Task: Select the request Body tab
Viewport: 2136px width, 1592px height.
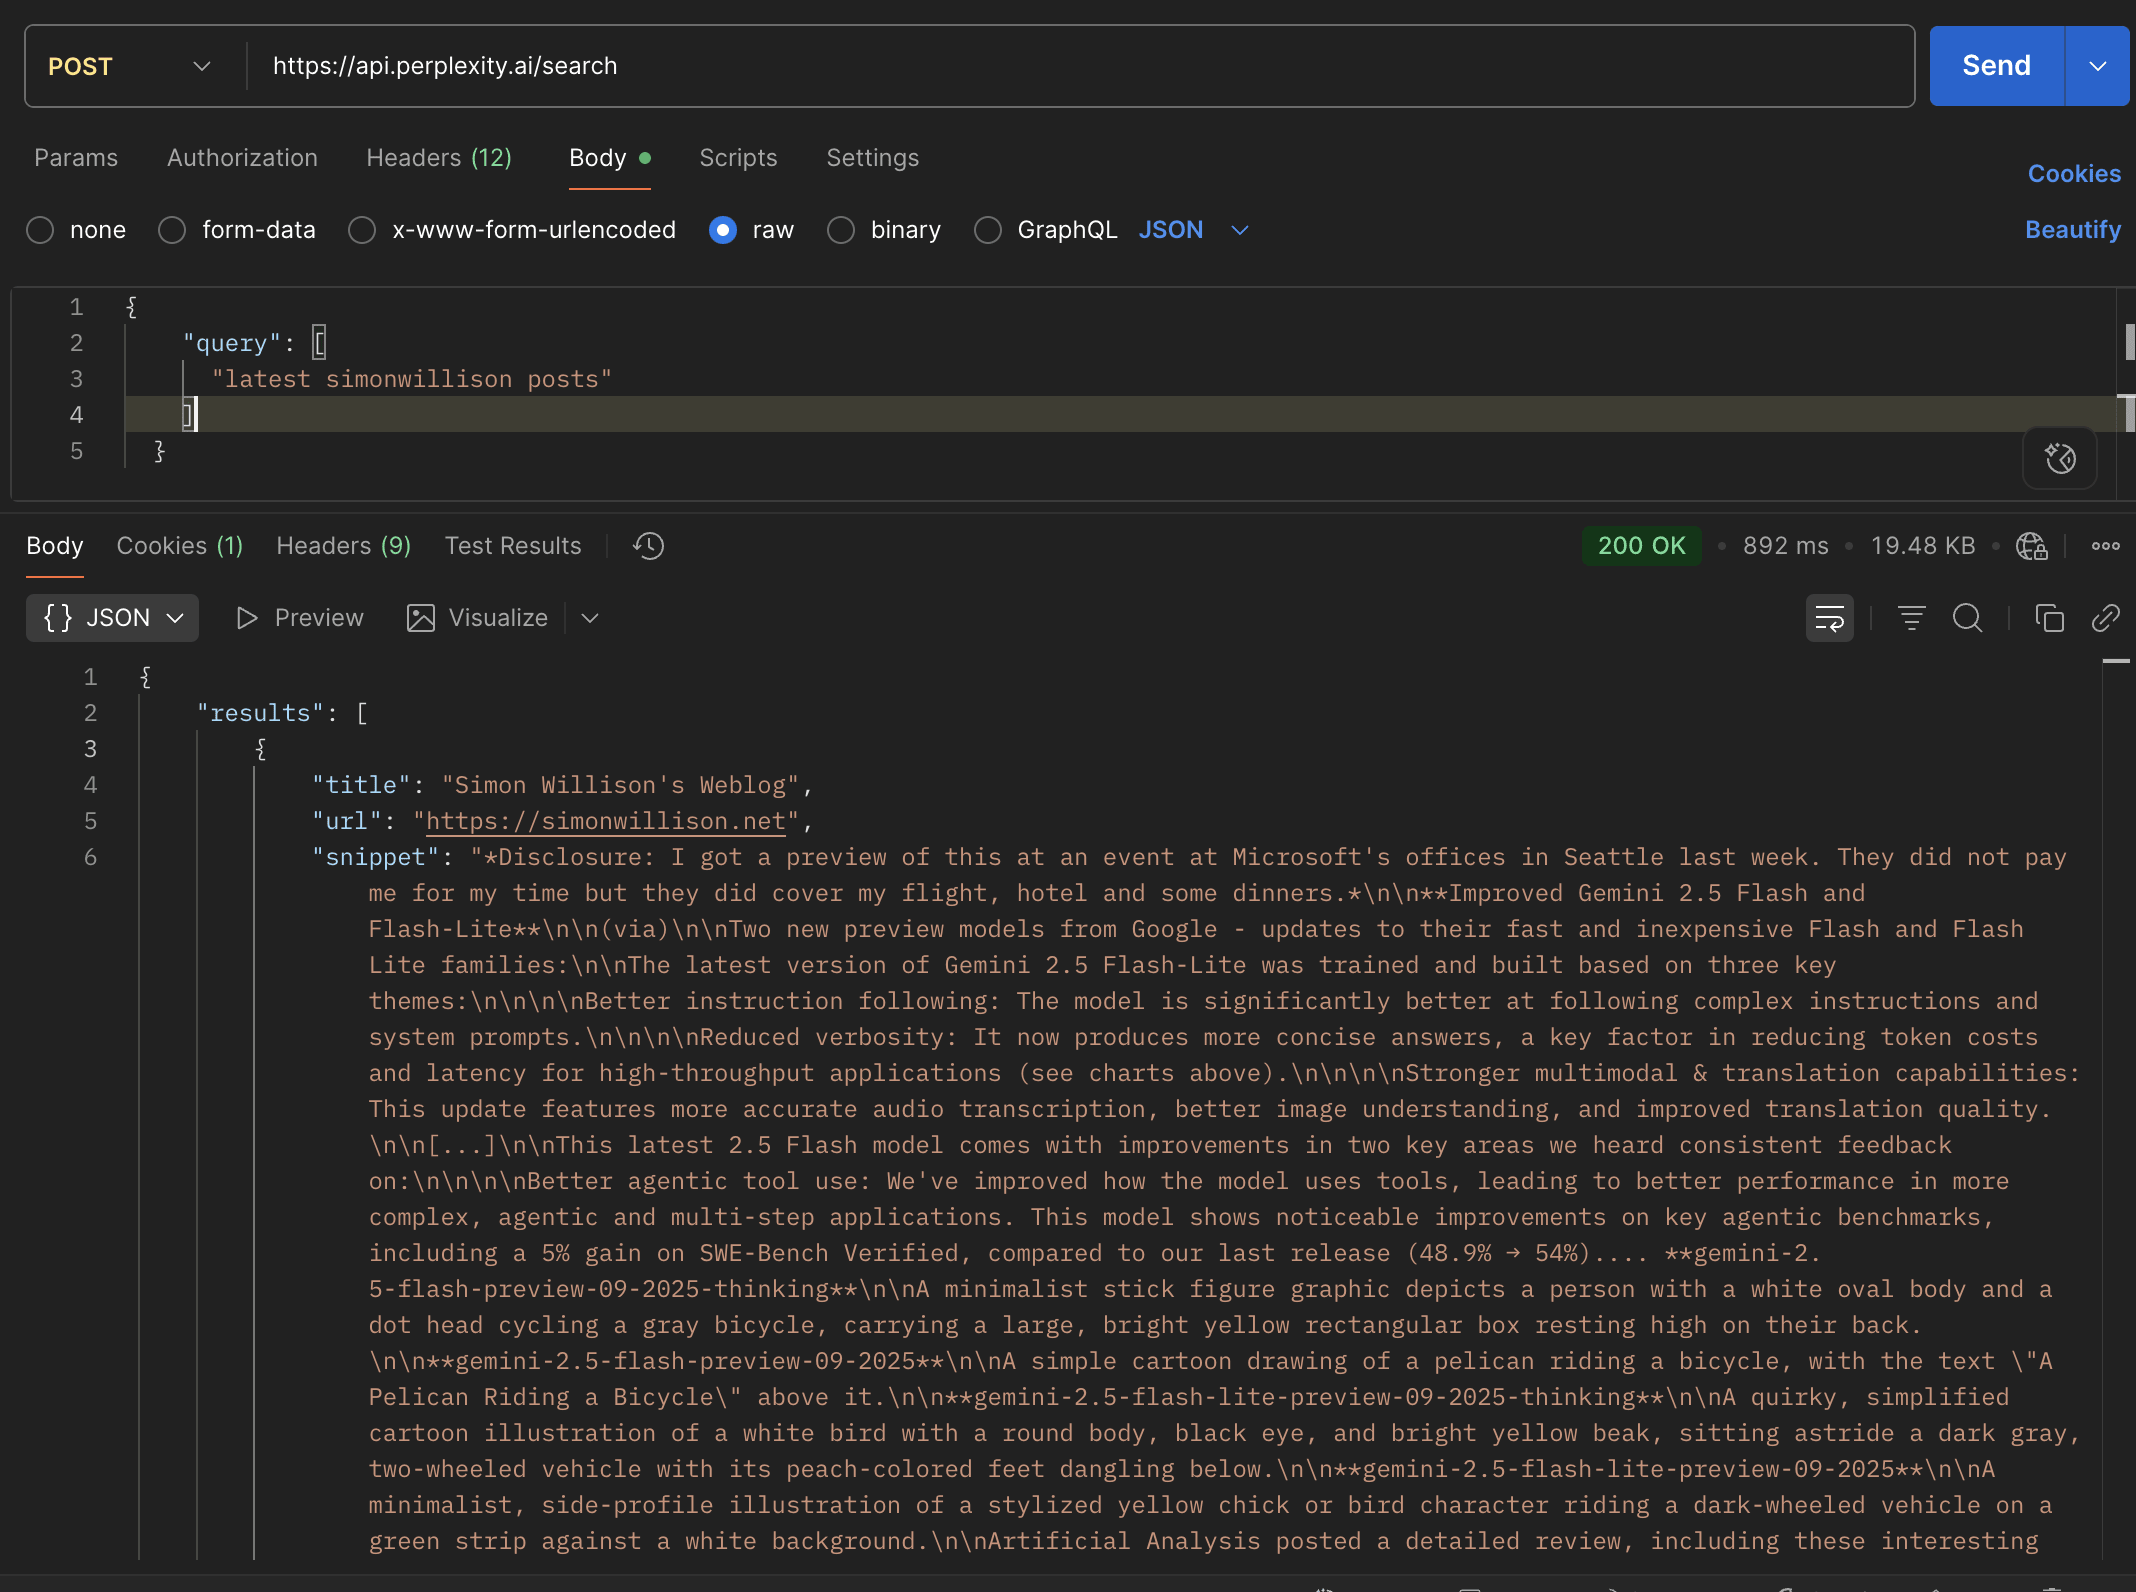Action: coord(609,158)
